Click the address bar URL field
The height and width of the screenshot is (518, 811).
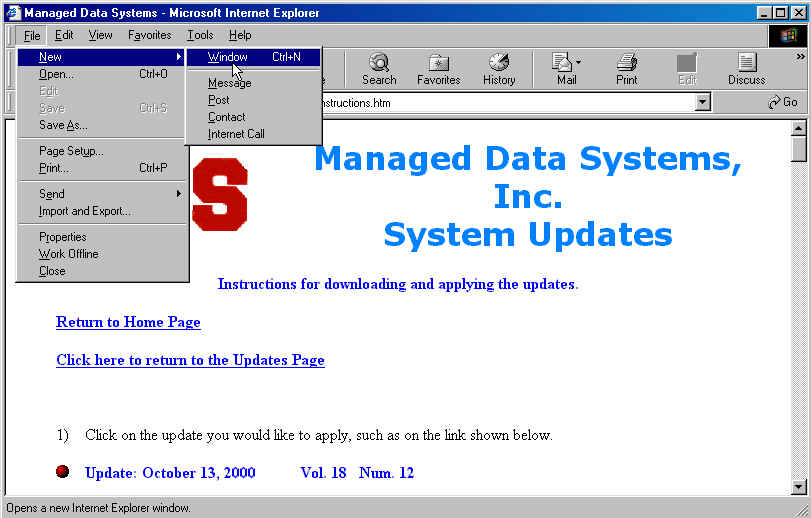tap(507, 102)
